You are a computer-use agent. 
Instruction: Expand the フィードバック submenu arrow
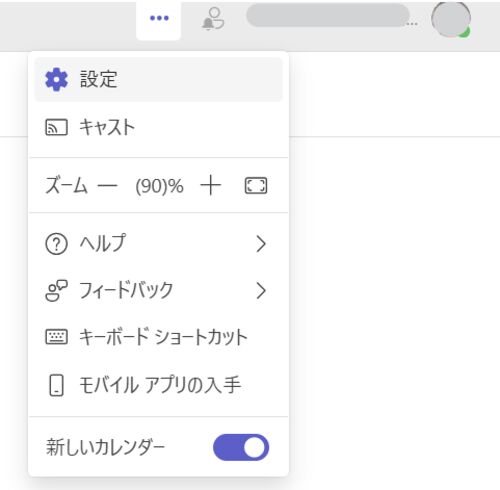(x=261, y=291)
